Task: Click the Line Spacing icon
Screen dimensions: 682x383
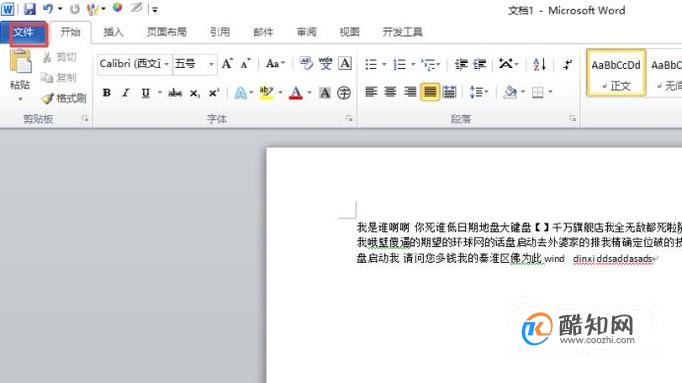Action: point(476,92)
